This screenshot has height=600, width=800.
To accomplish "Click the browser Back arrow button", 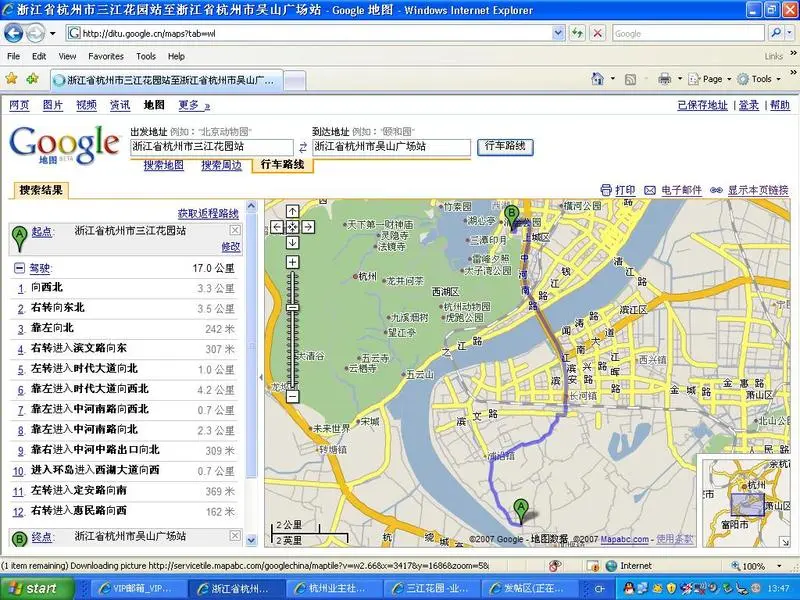I will click(x=14, y=34).
